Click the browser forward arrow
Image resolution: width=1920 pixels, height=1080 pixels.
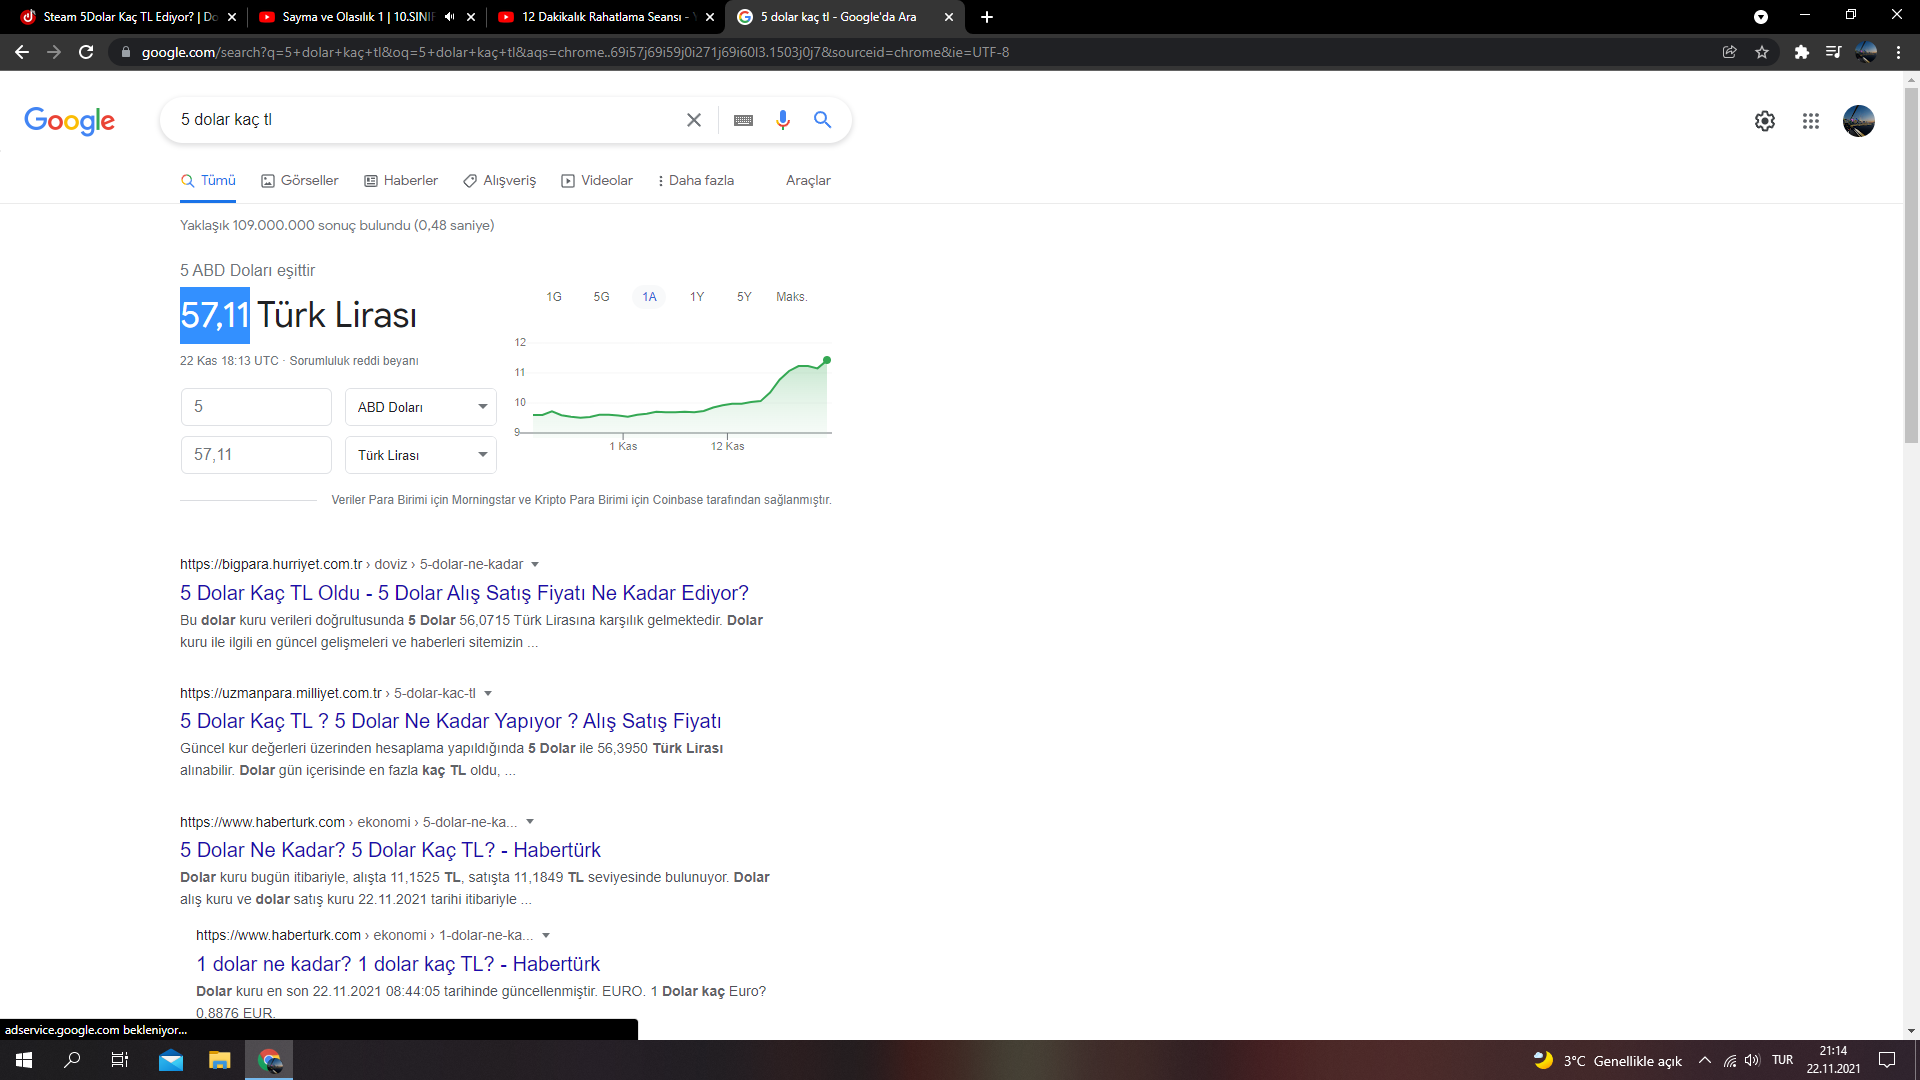pos(54,52)
